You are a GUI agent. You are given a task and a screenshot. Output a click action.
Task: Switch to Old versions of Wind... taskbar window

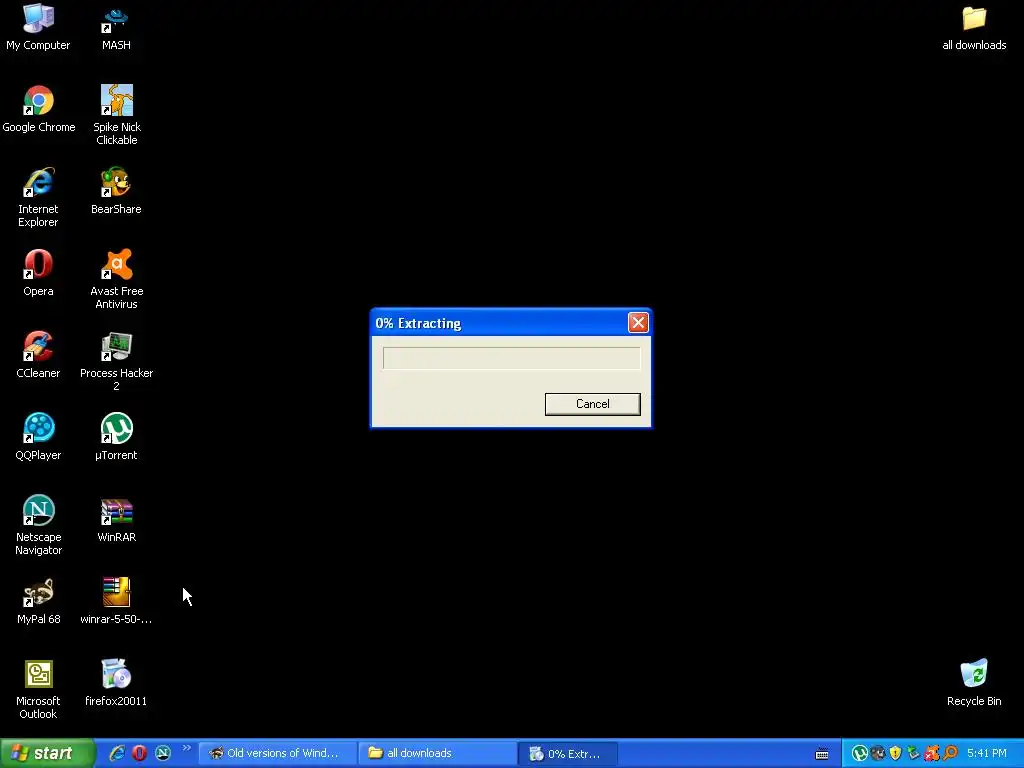click(278, 753)
